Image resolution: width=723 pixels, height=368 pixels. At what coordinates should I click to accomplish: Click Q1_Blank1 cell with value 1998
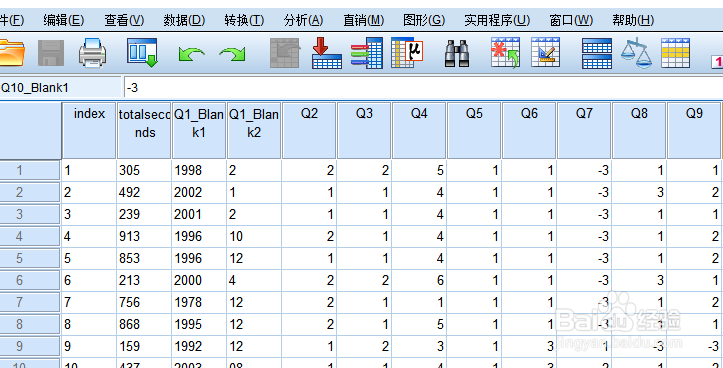pos(199,171)
